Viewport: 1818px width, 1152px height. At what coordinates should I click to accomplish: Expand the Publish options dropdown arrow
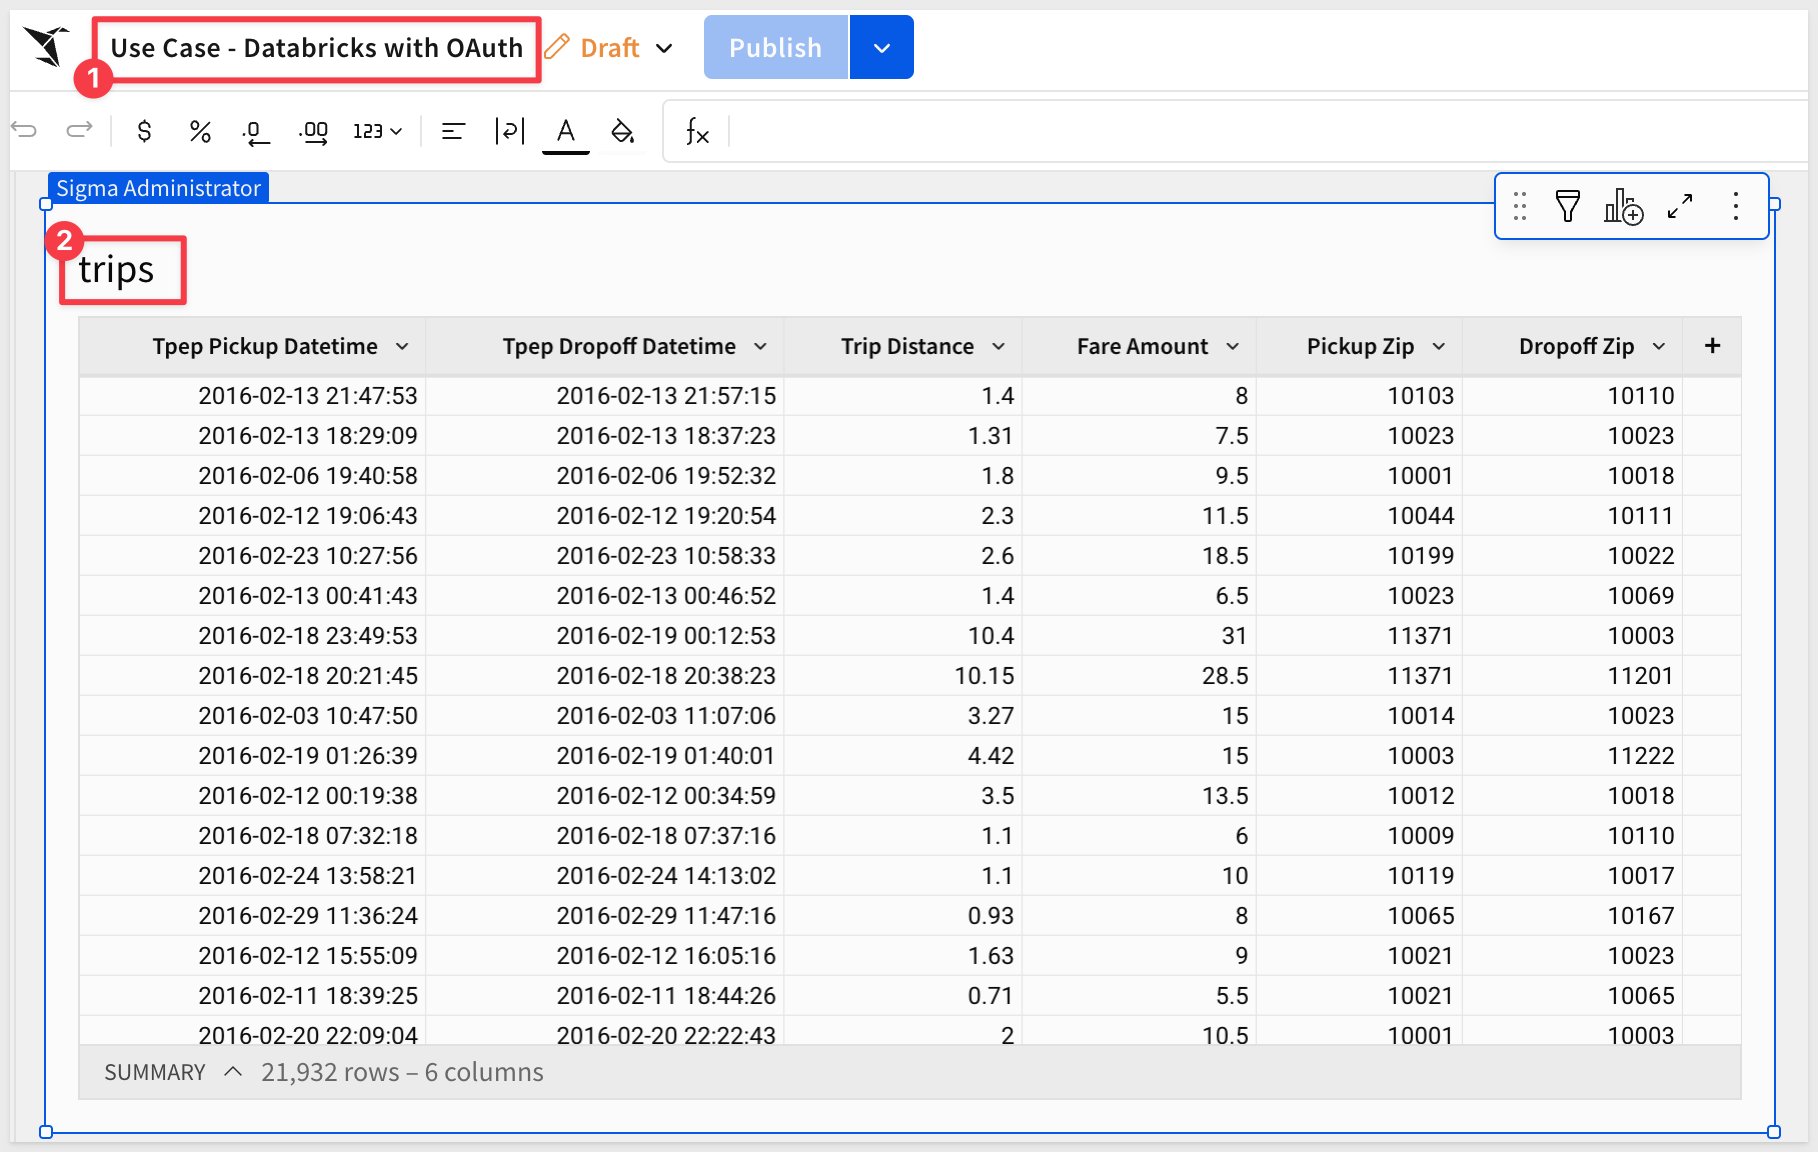point(881,48)
